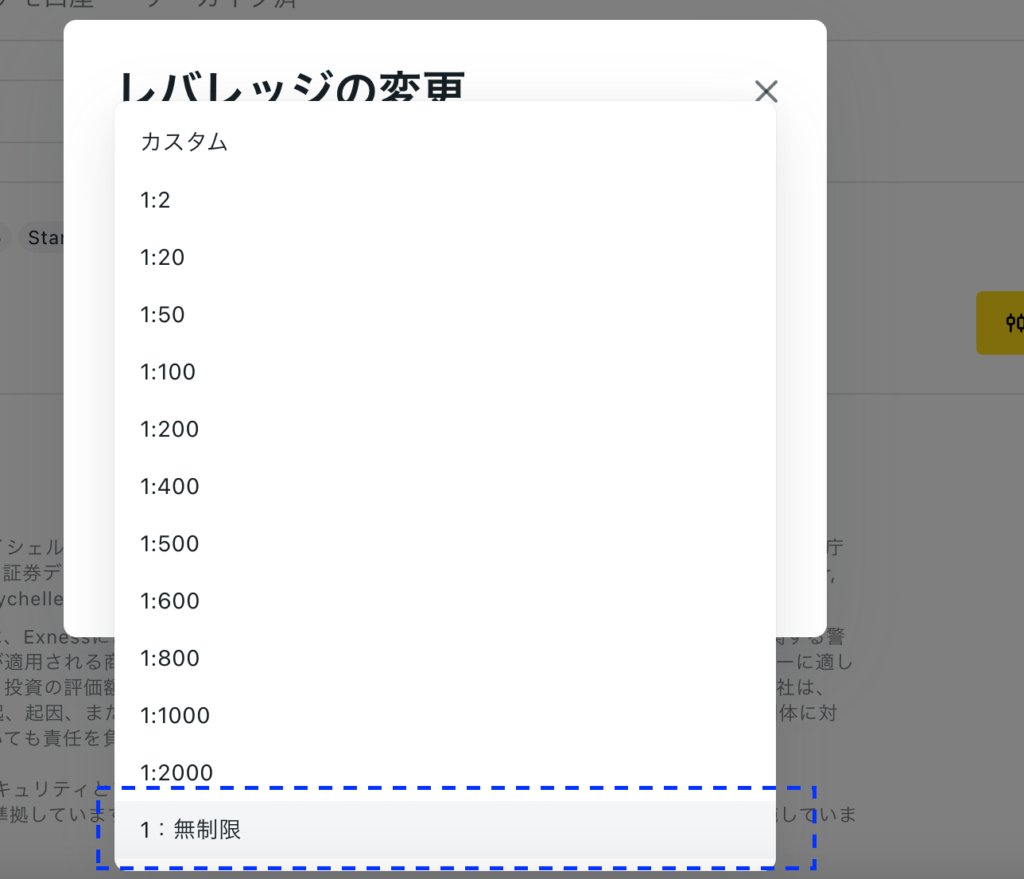
Task: Select the highlighted 1：無制限 option
Action: tap(190, 829)
